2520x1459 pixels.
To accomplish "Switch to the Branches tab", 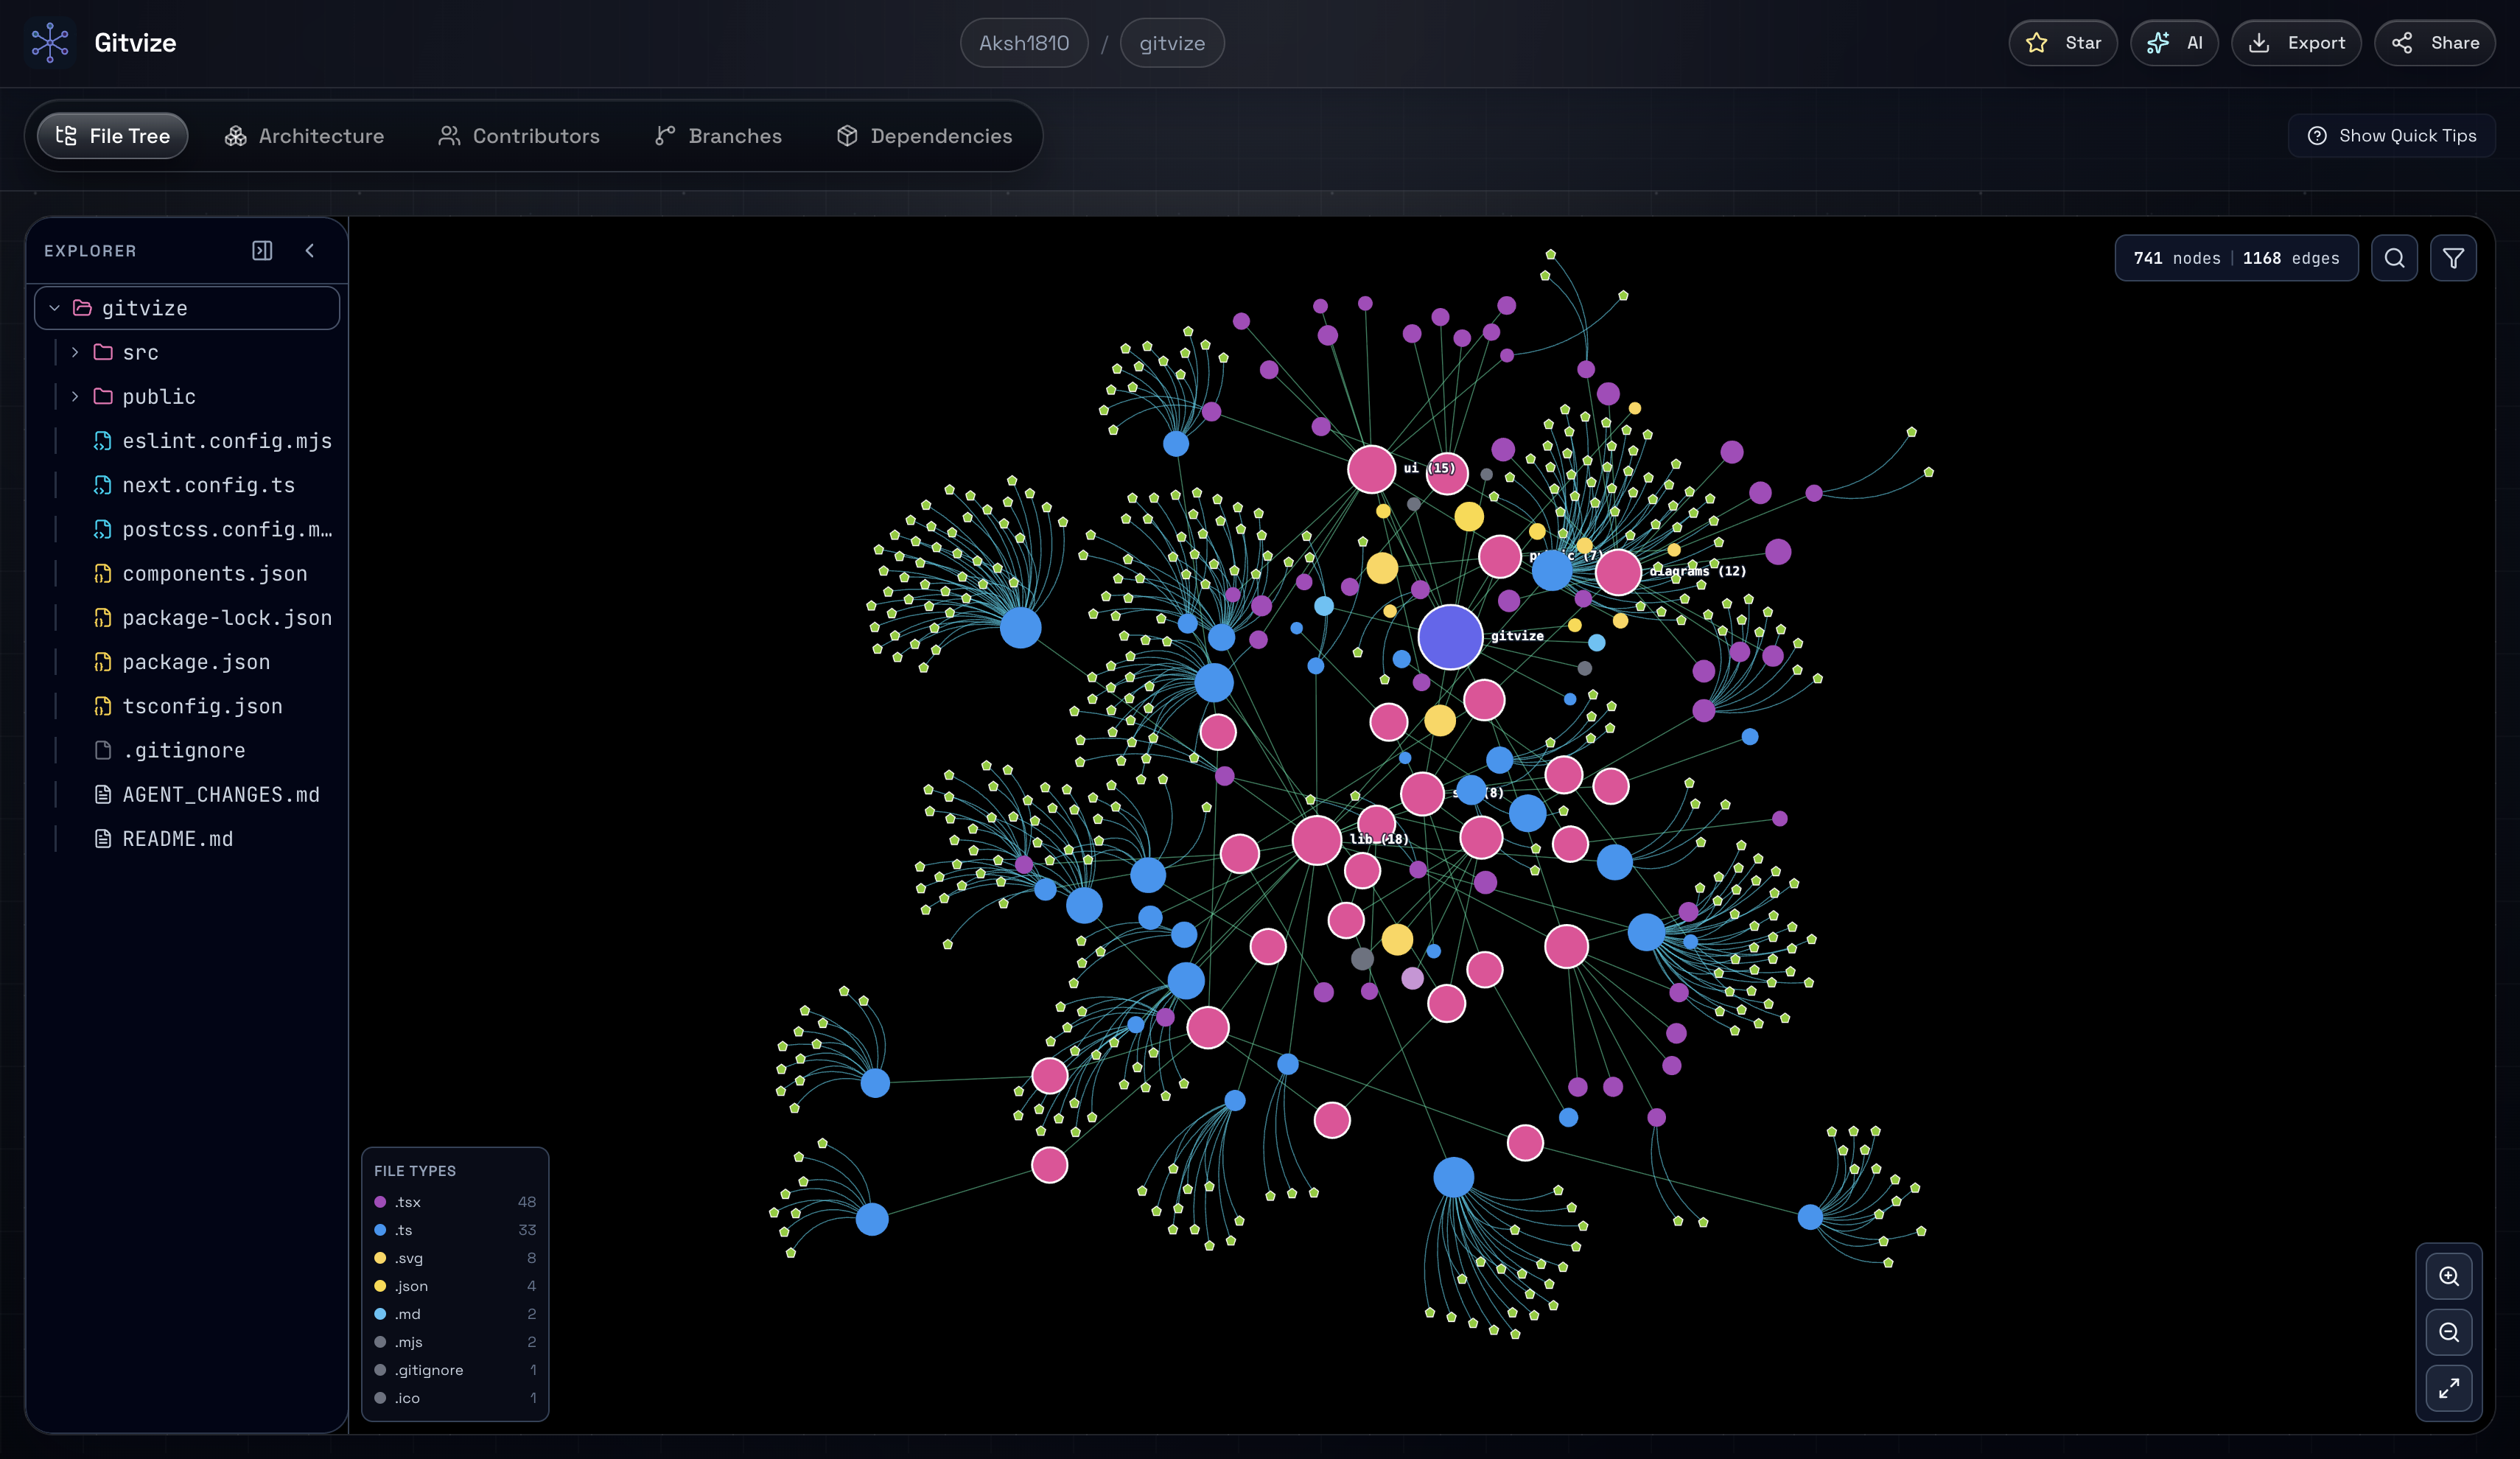I will [x=718, y=136].
